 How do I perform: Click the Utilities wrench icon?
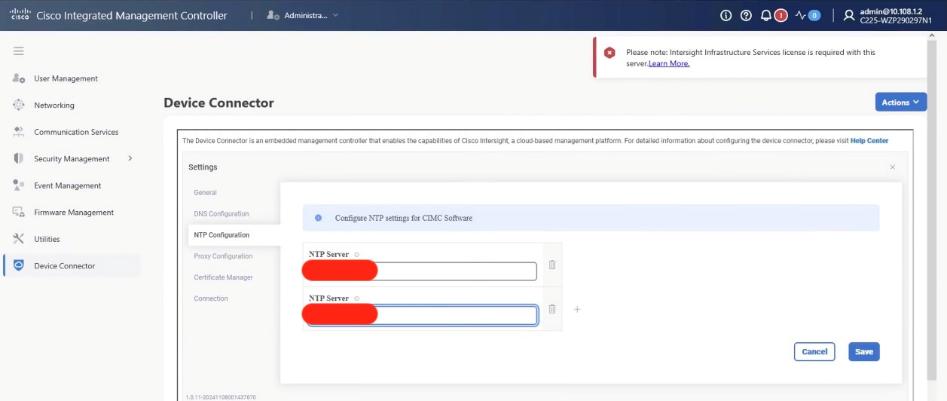[19, 239]
